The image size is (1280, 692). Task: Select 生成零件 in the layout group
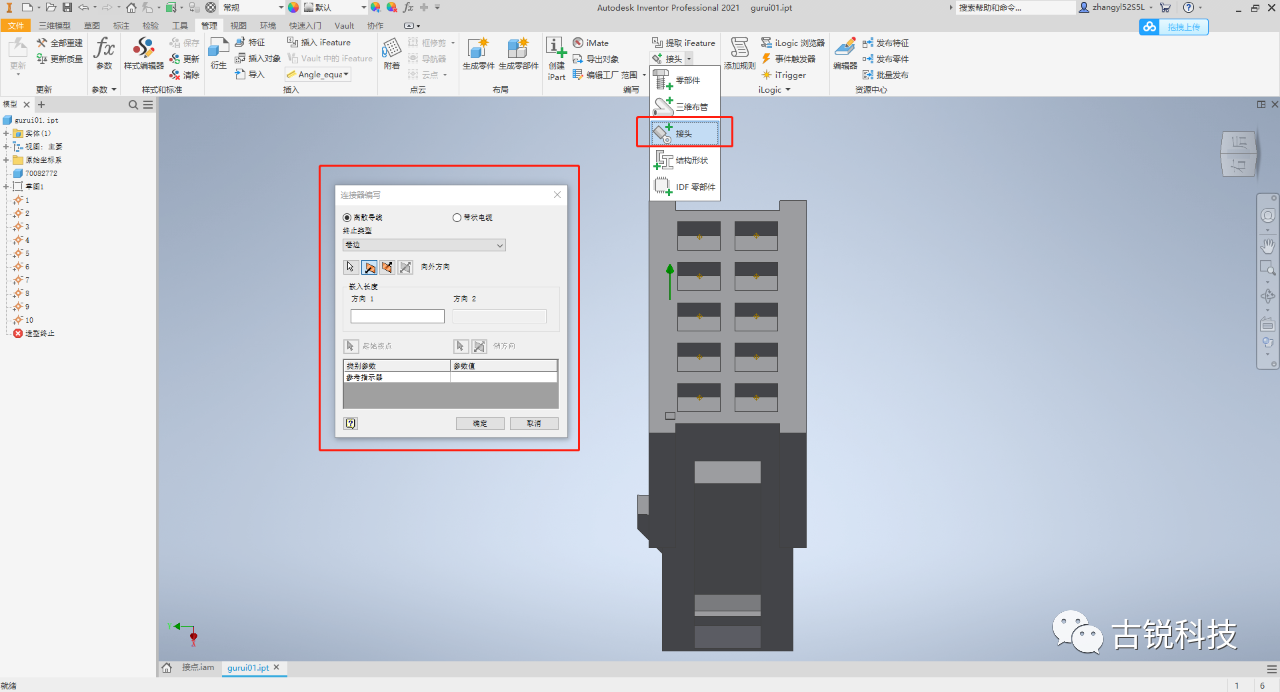[478, 53]
